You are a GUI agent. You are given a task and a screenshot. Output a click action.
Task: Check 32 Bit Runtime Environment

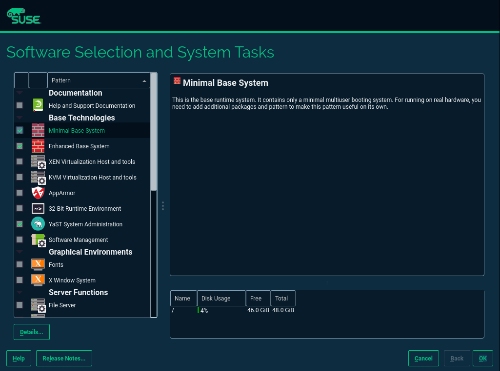tap(20, 208)
